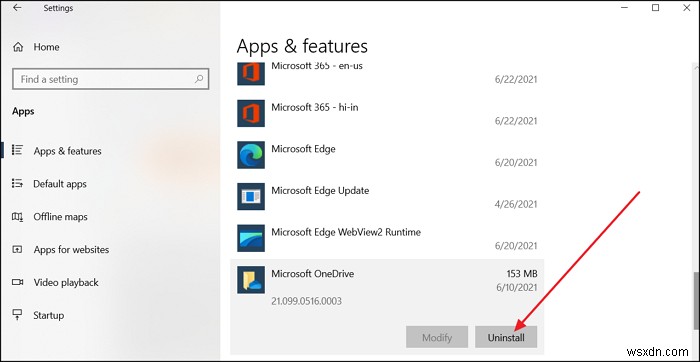
Task: Click the 153 MB size value
Action: pyautogui.click(x=522, y=274)
